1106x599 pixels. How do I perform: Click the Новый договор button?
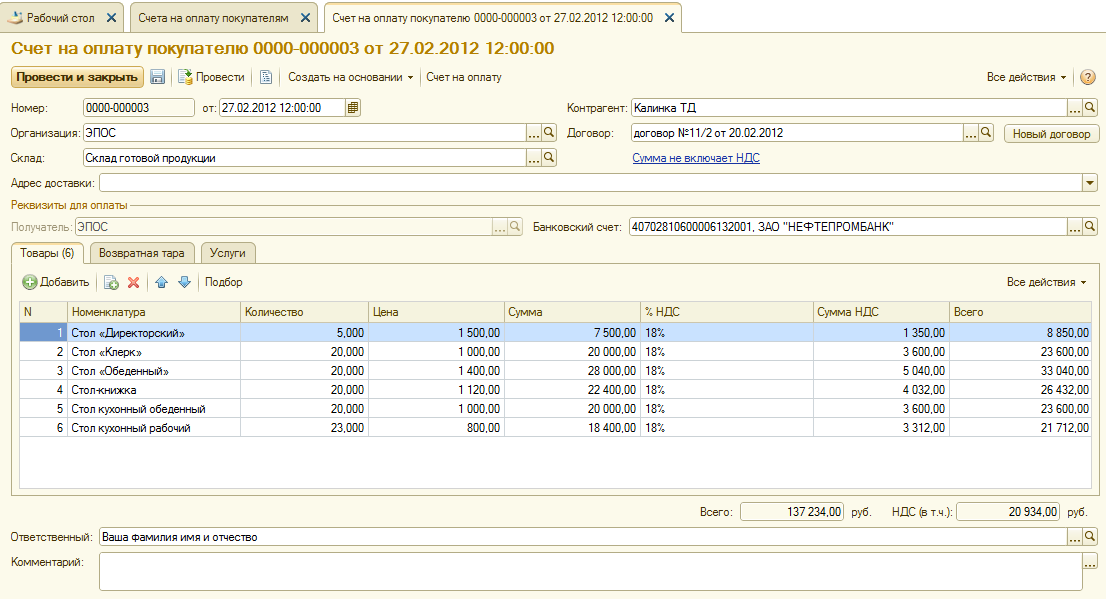click(x=1051, y=133)
